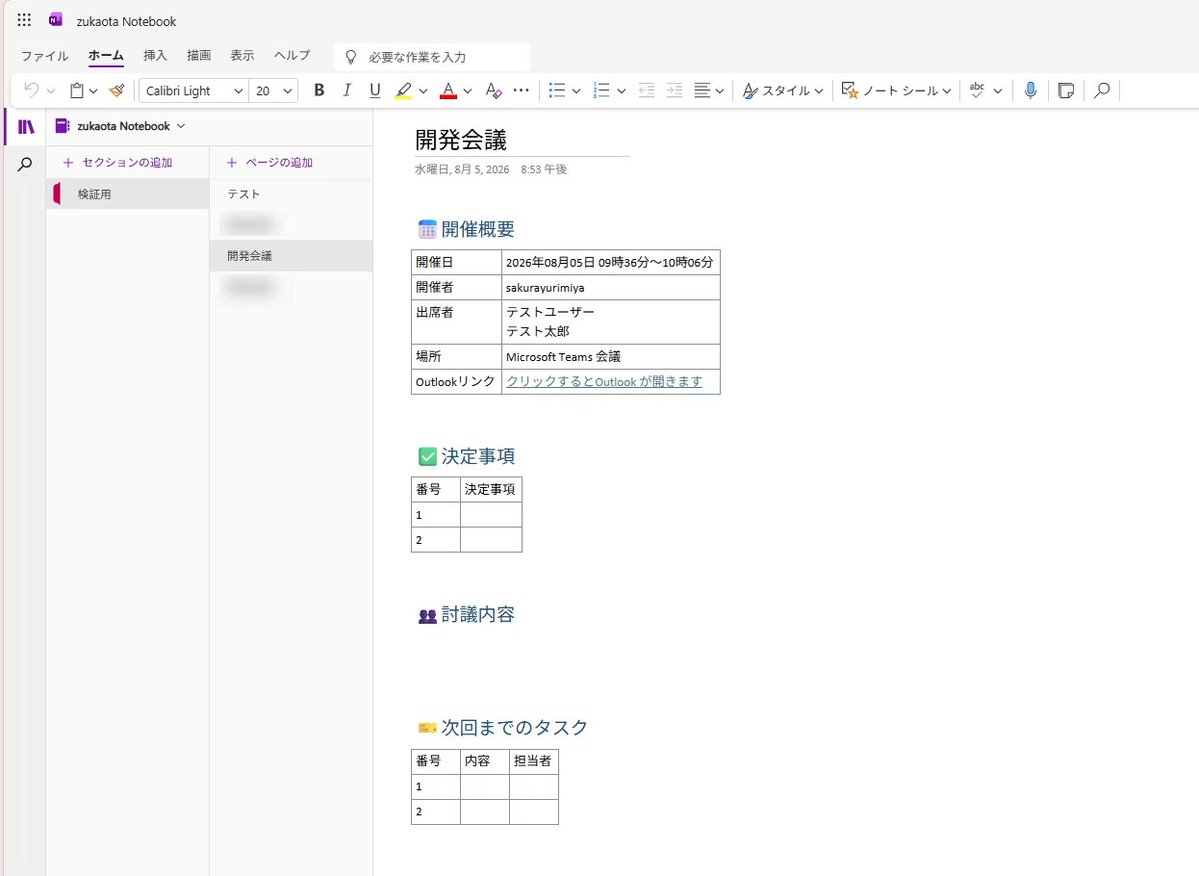Open the ファイル menu
Image resolution: width=1199 pixels, height=876 pixels.
tap(44, 56)
